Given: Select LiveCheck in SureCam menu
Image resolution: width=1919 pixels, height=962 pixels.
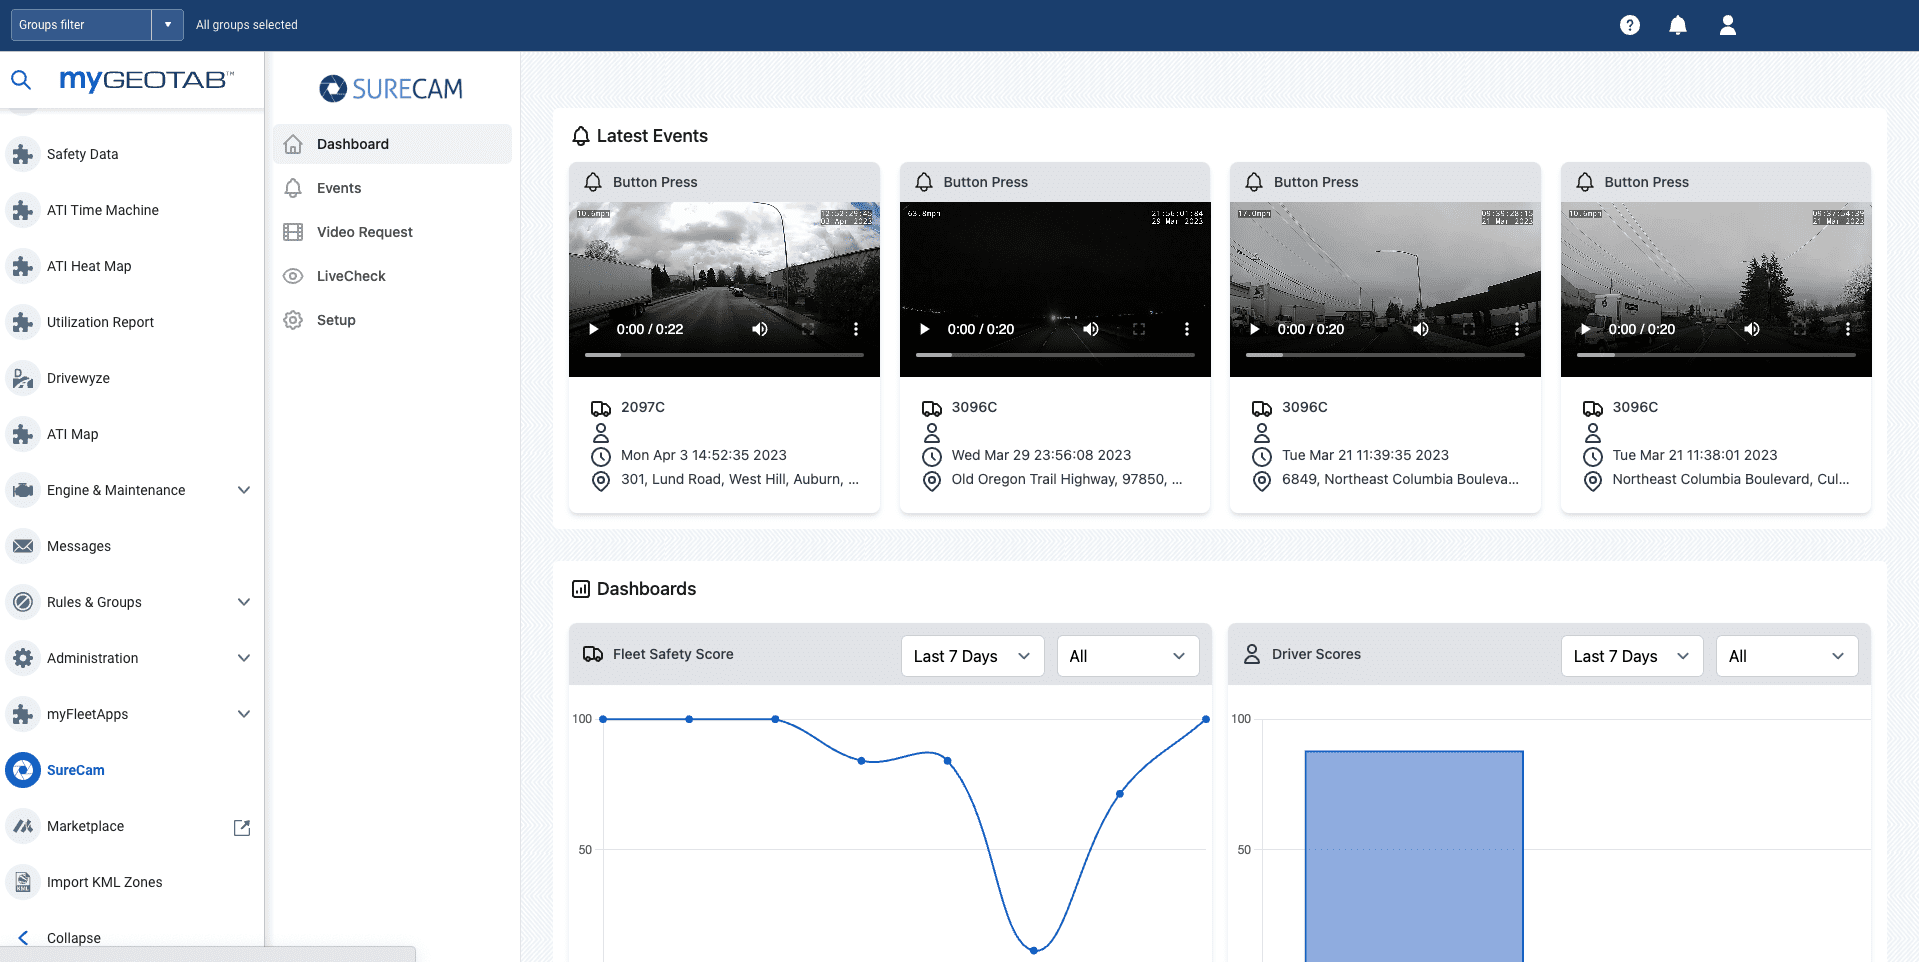Looking at the screenshot, I should tap(351, 276).
